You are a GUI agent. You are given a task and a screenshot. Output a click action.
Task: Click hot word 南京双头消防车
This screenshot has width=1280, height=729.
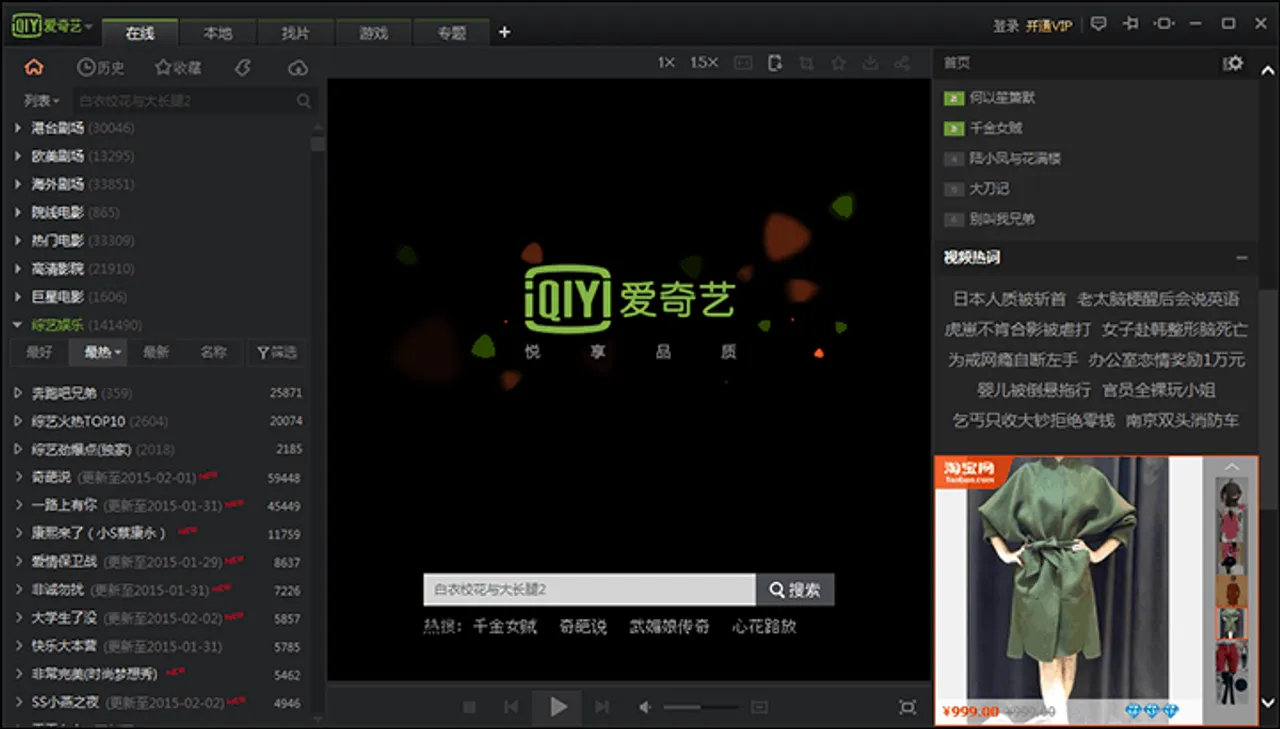click(1183, 420)
